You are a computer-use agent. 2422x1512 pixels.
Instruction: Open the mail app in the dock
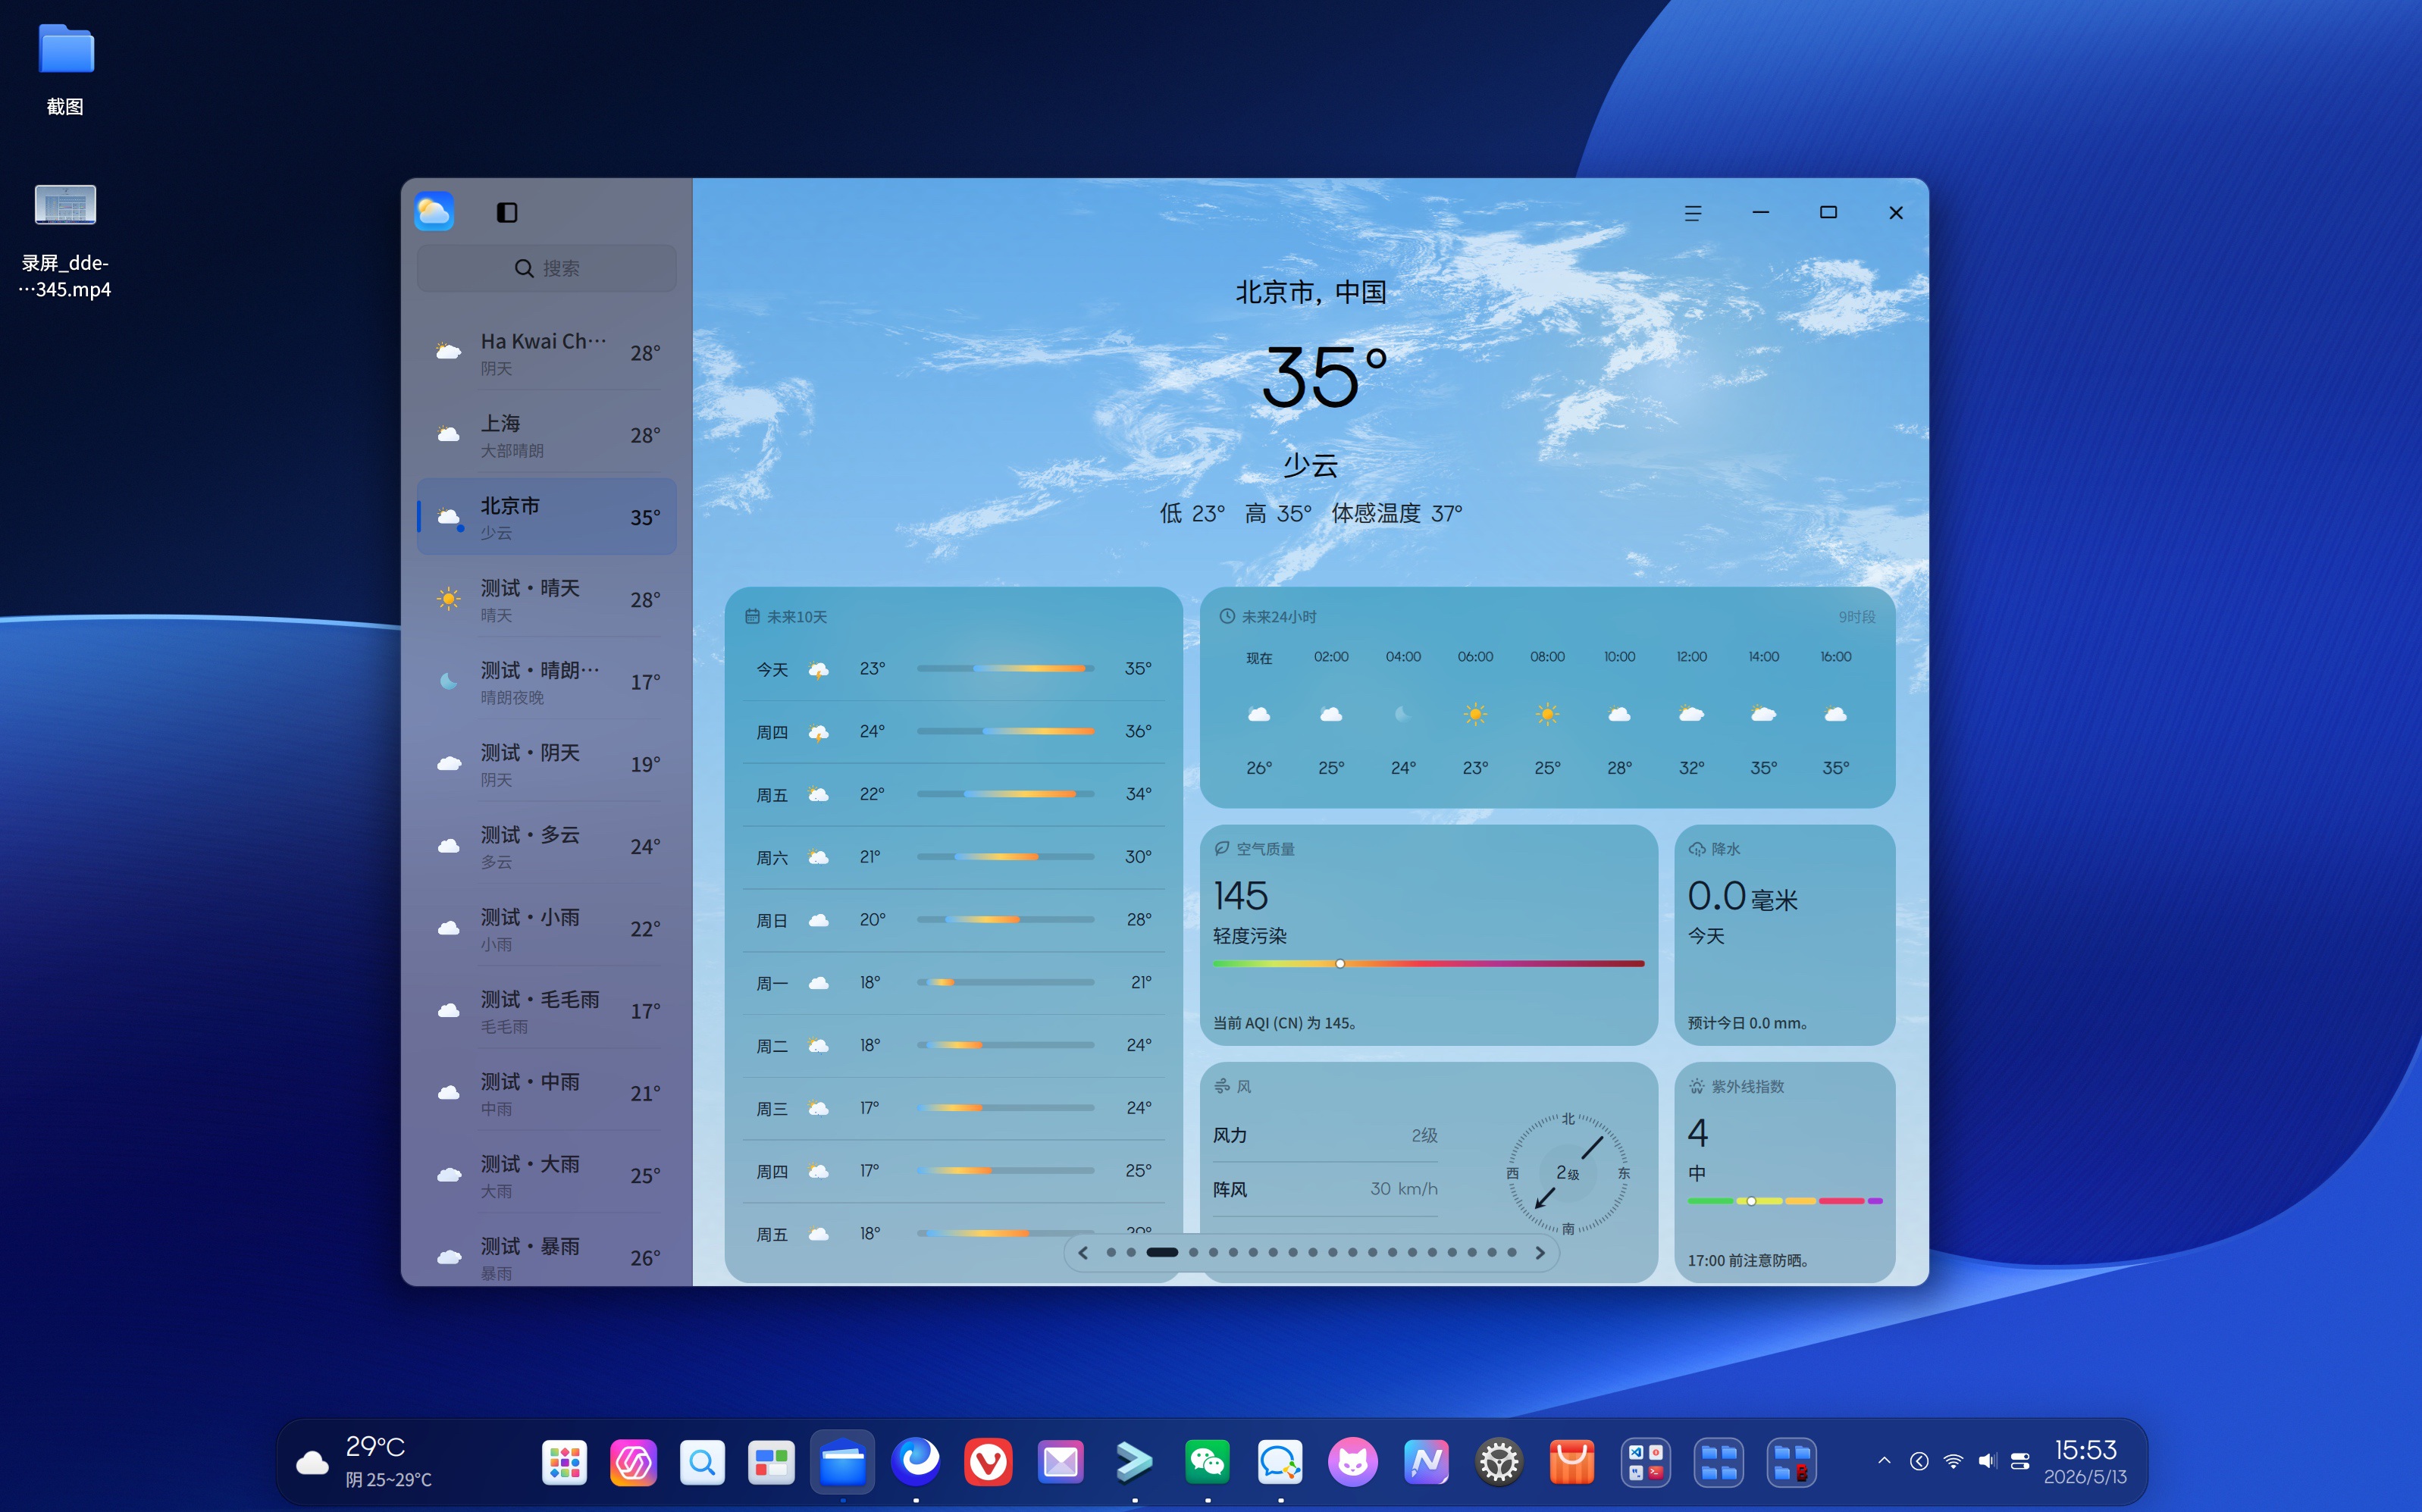click(x=1061, y=1463)
